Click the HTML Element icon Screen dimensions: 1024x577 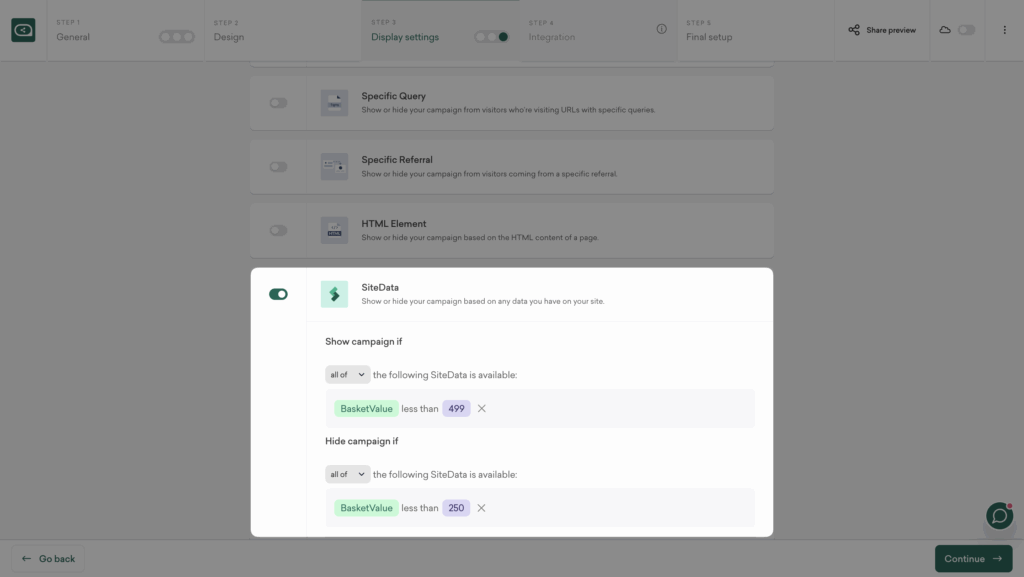[x=333, y=230]
